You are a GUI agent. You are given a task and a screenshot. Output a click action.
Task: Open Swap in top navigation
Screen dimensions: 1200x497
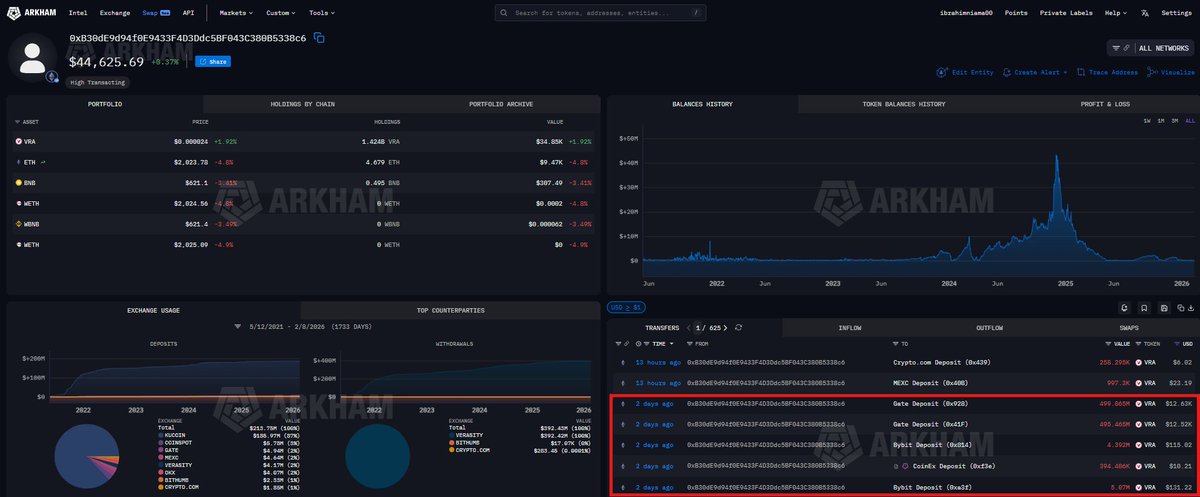click(157, 13)
